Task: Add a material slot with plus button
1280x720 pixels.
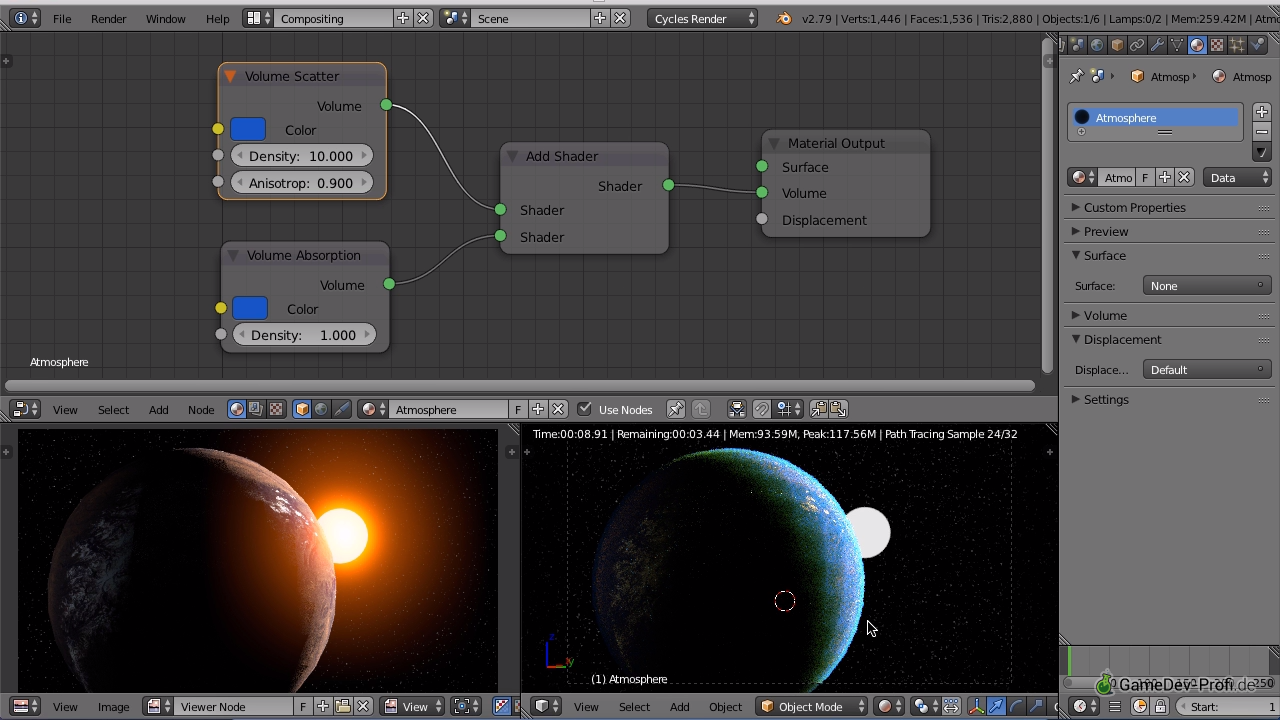Action: click(1262, 112)
